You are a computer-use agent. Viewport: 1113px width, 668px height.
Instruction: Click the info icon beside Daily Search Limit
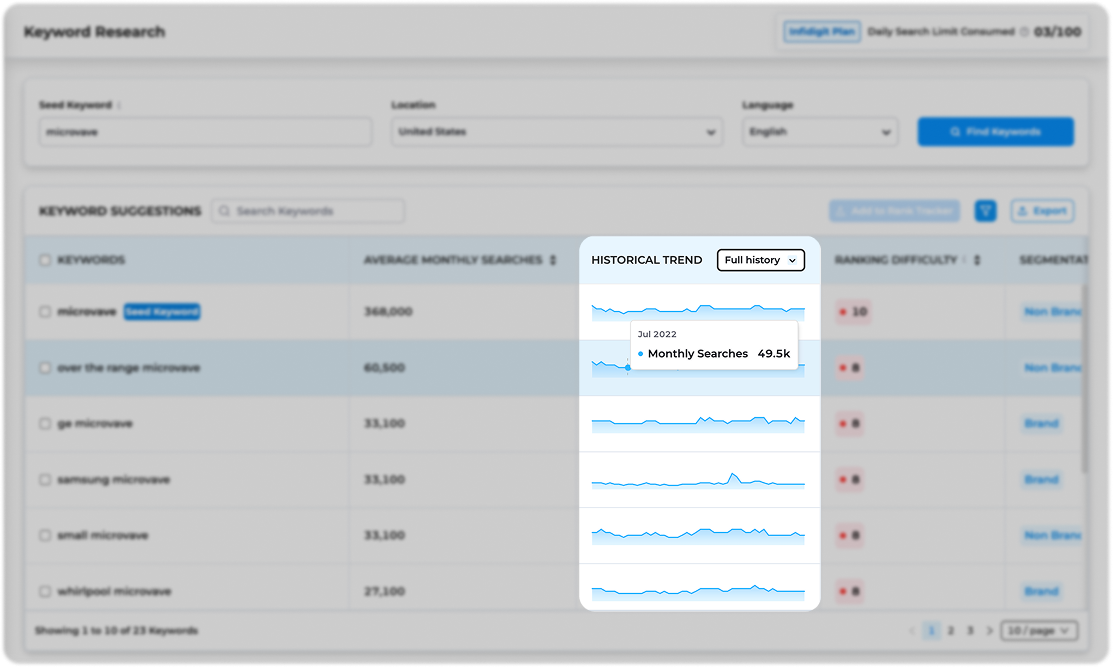[1023, 32]
